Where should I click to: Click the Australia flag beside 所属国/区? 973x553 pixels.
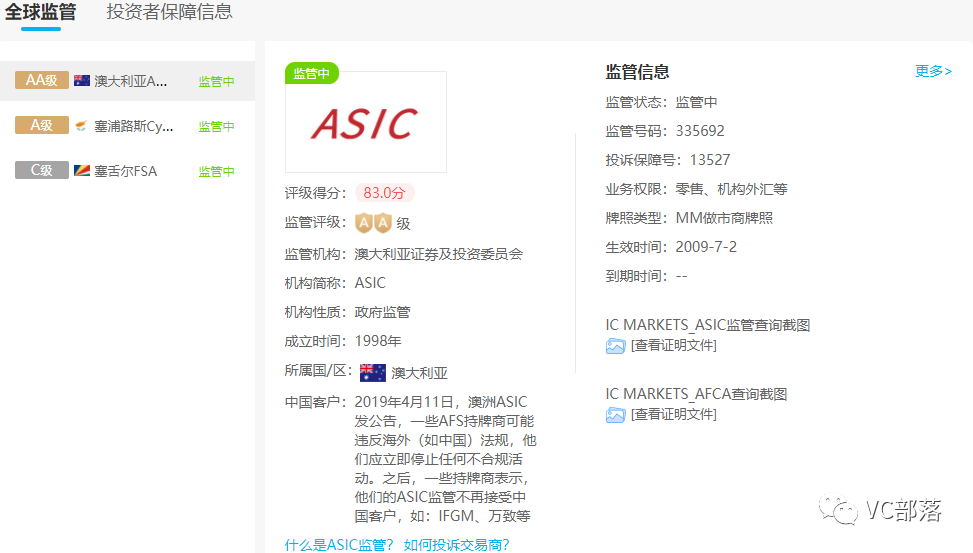[372, 372]
